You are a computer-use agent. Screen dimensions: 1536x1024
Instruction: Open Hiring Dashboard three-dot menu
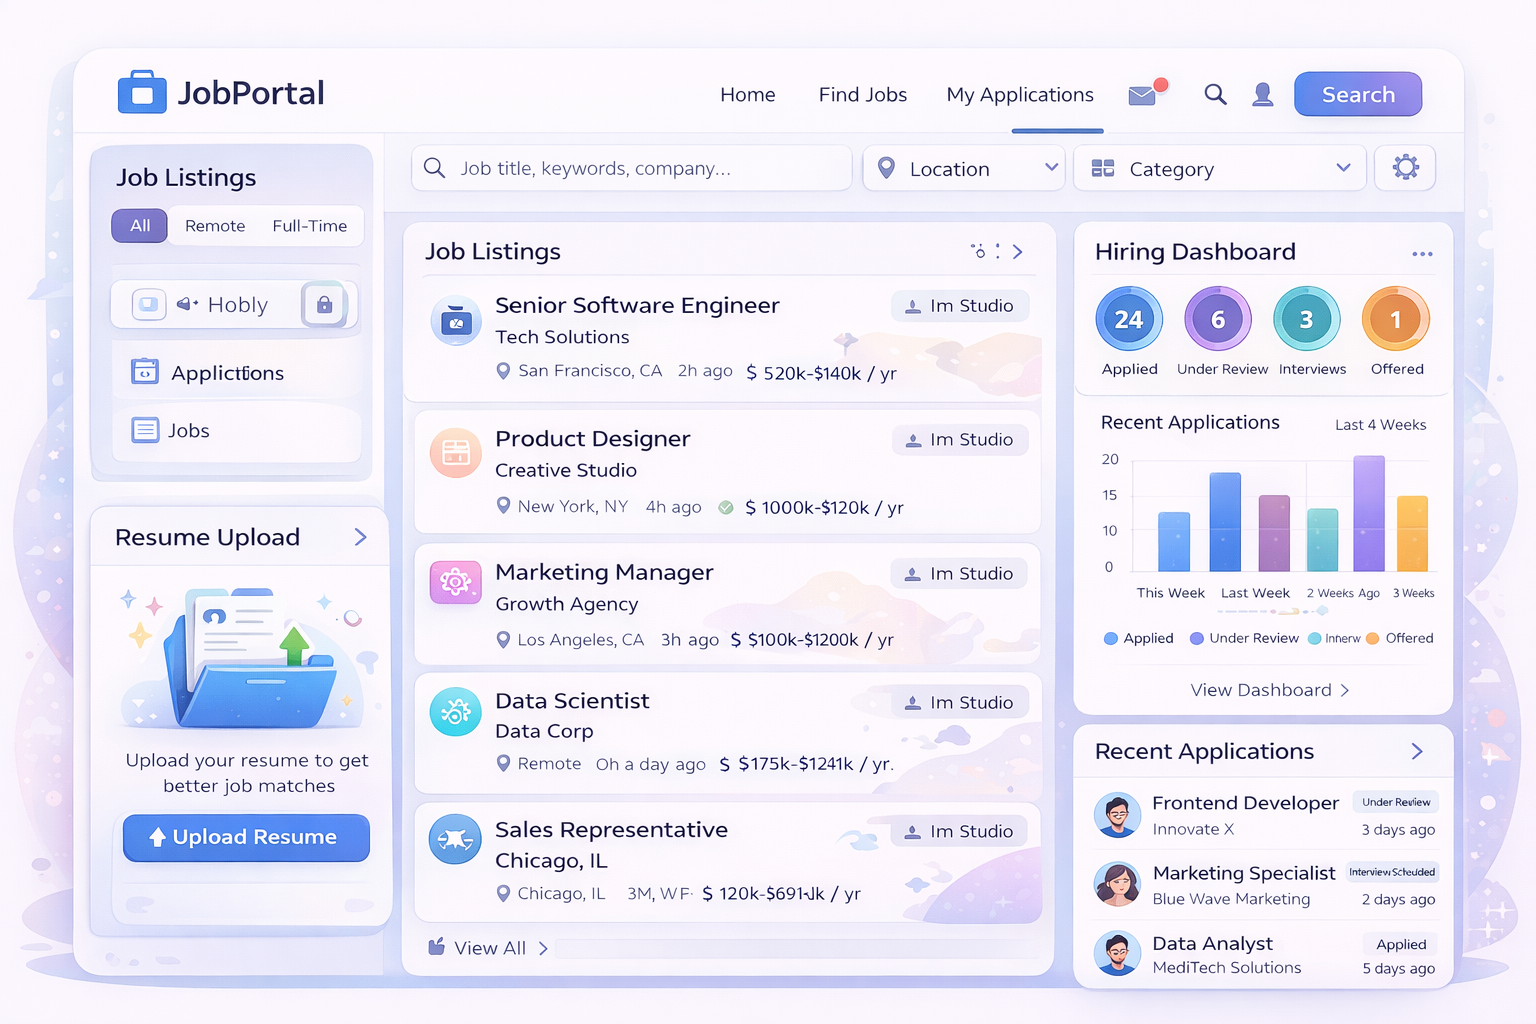[x=1422, y=254]
